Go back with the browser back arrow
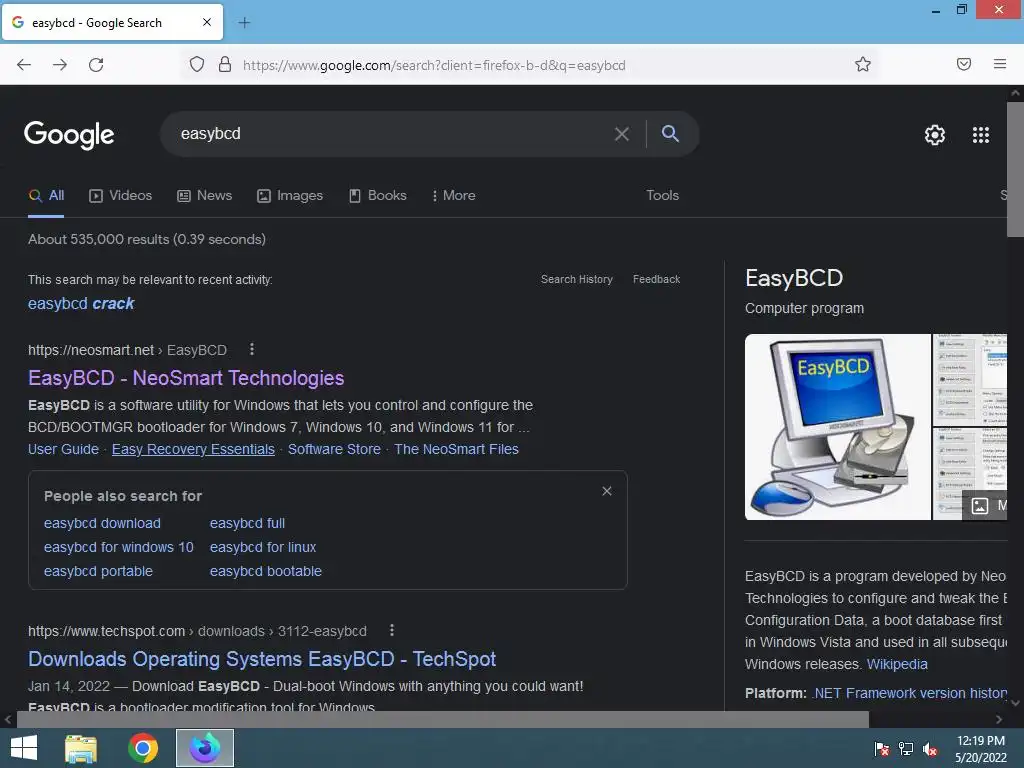This screenshot has height=768, width=1024. [x=24, y=65]
